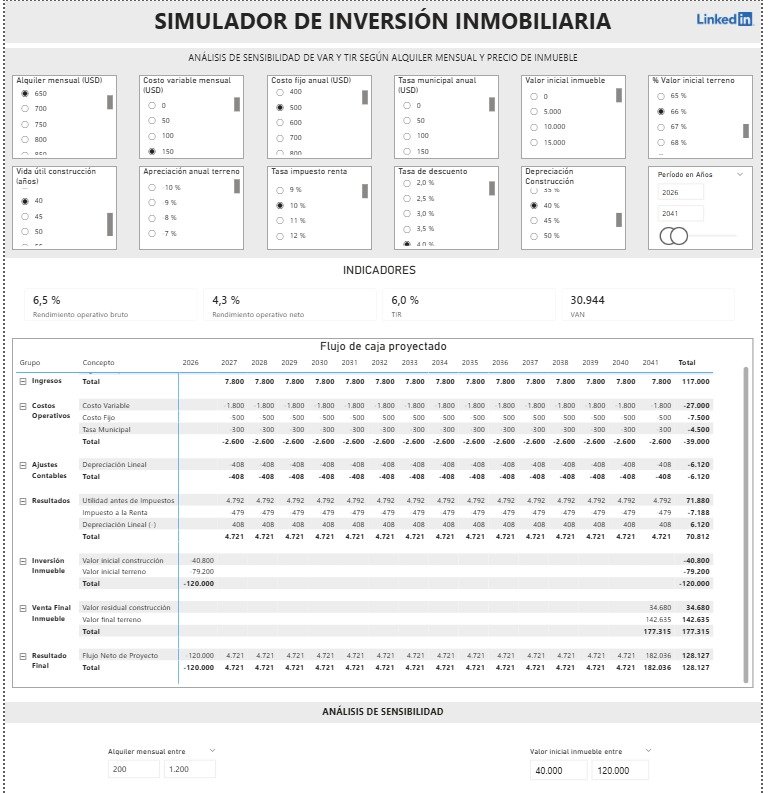Collapse the Ajustes Contables group

[23, 465]
